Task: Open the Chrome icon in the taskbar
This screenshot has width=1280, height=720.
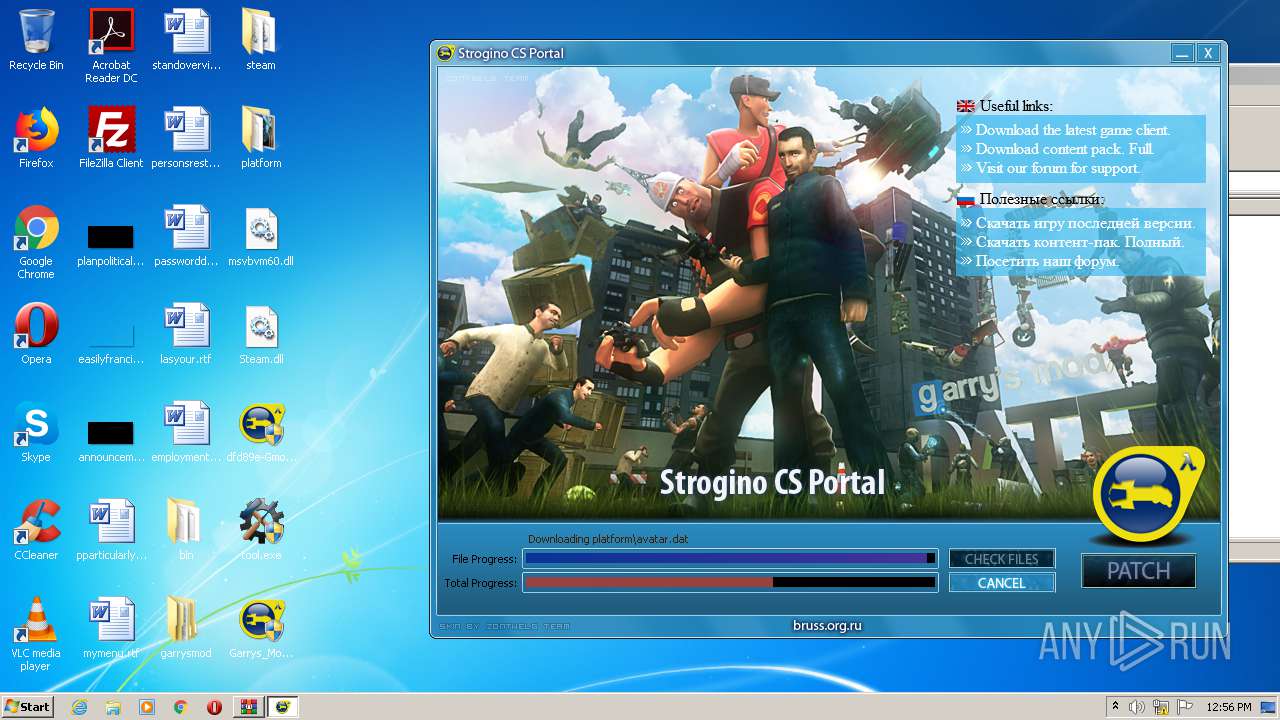Action: click(x=181, y=707)
